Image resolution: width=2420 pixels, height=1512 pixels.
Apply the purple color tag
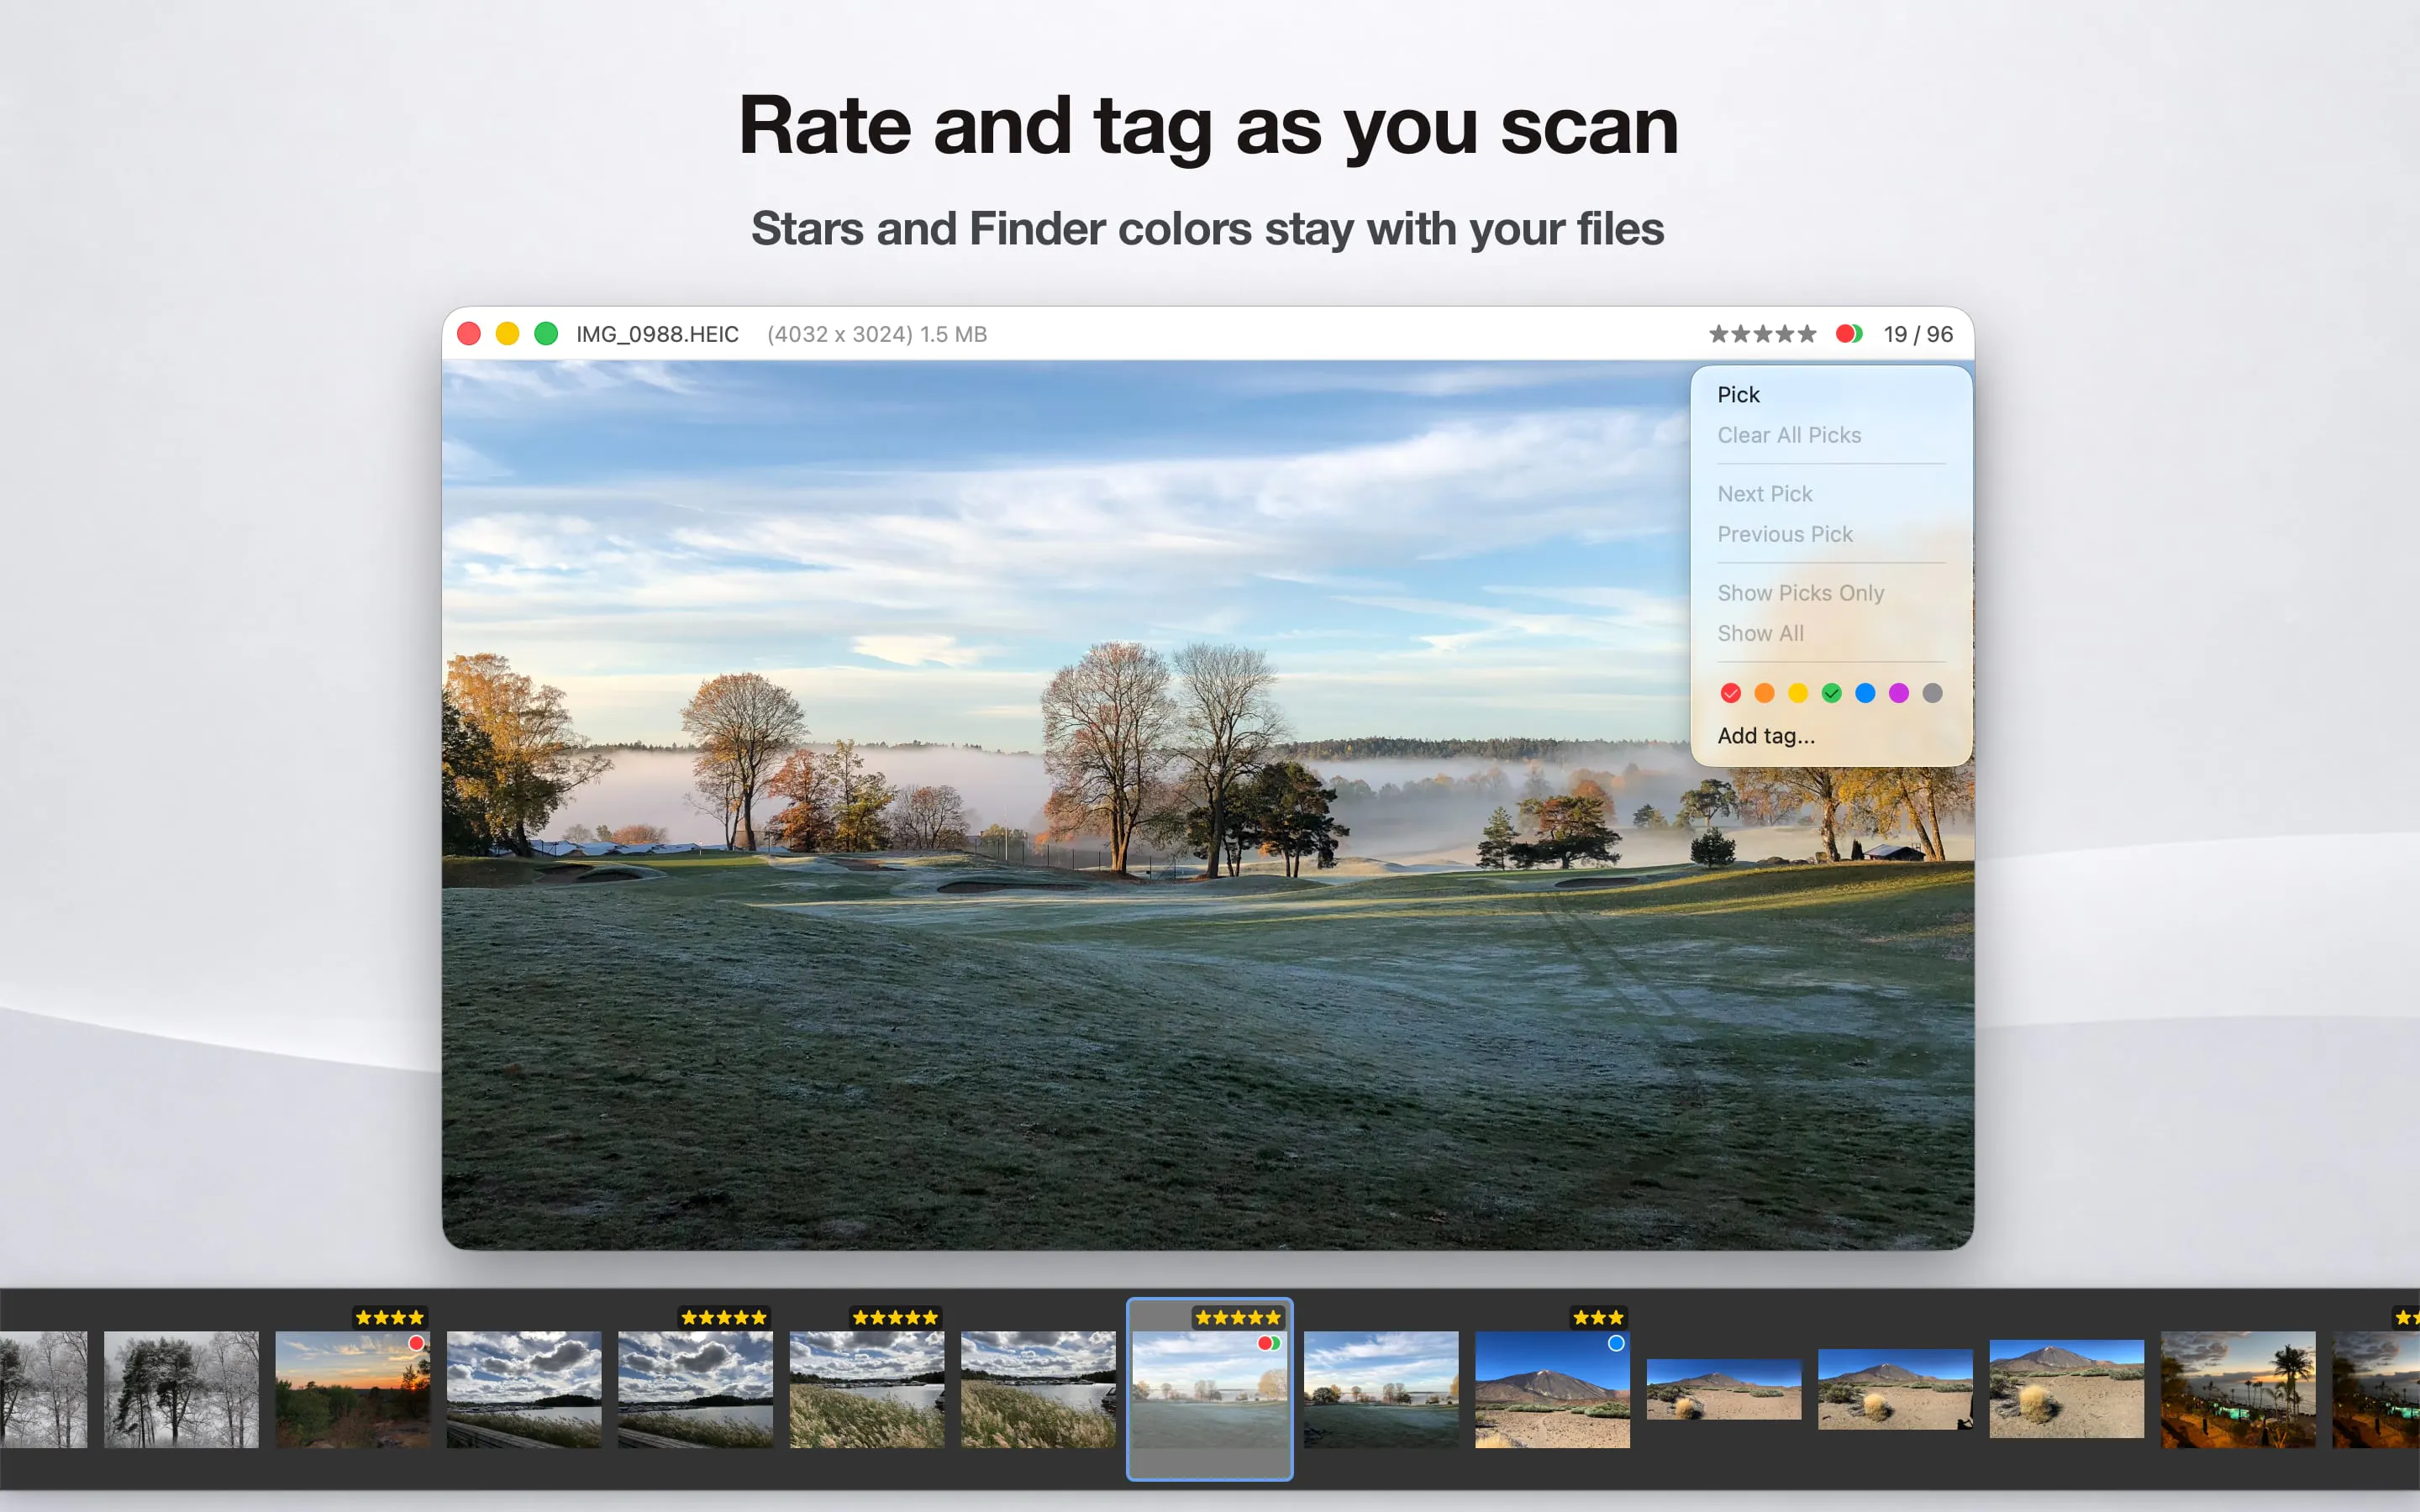tap(1899, 693)
